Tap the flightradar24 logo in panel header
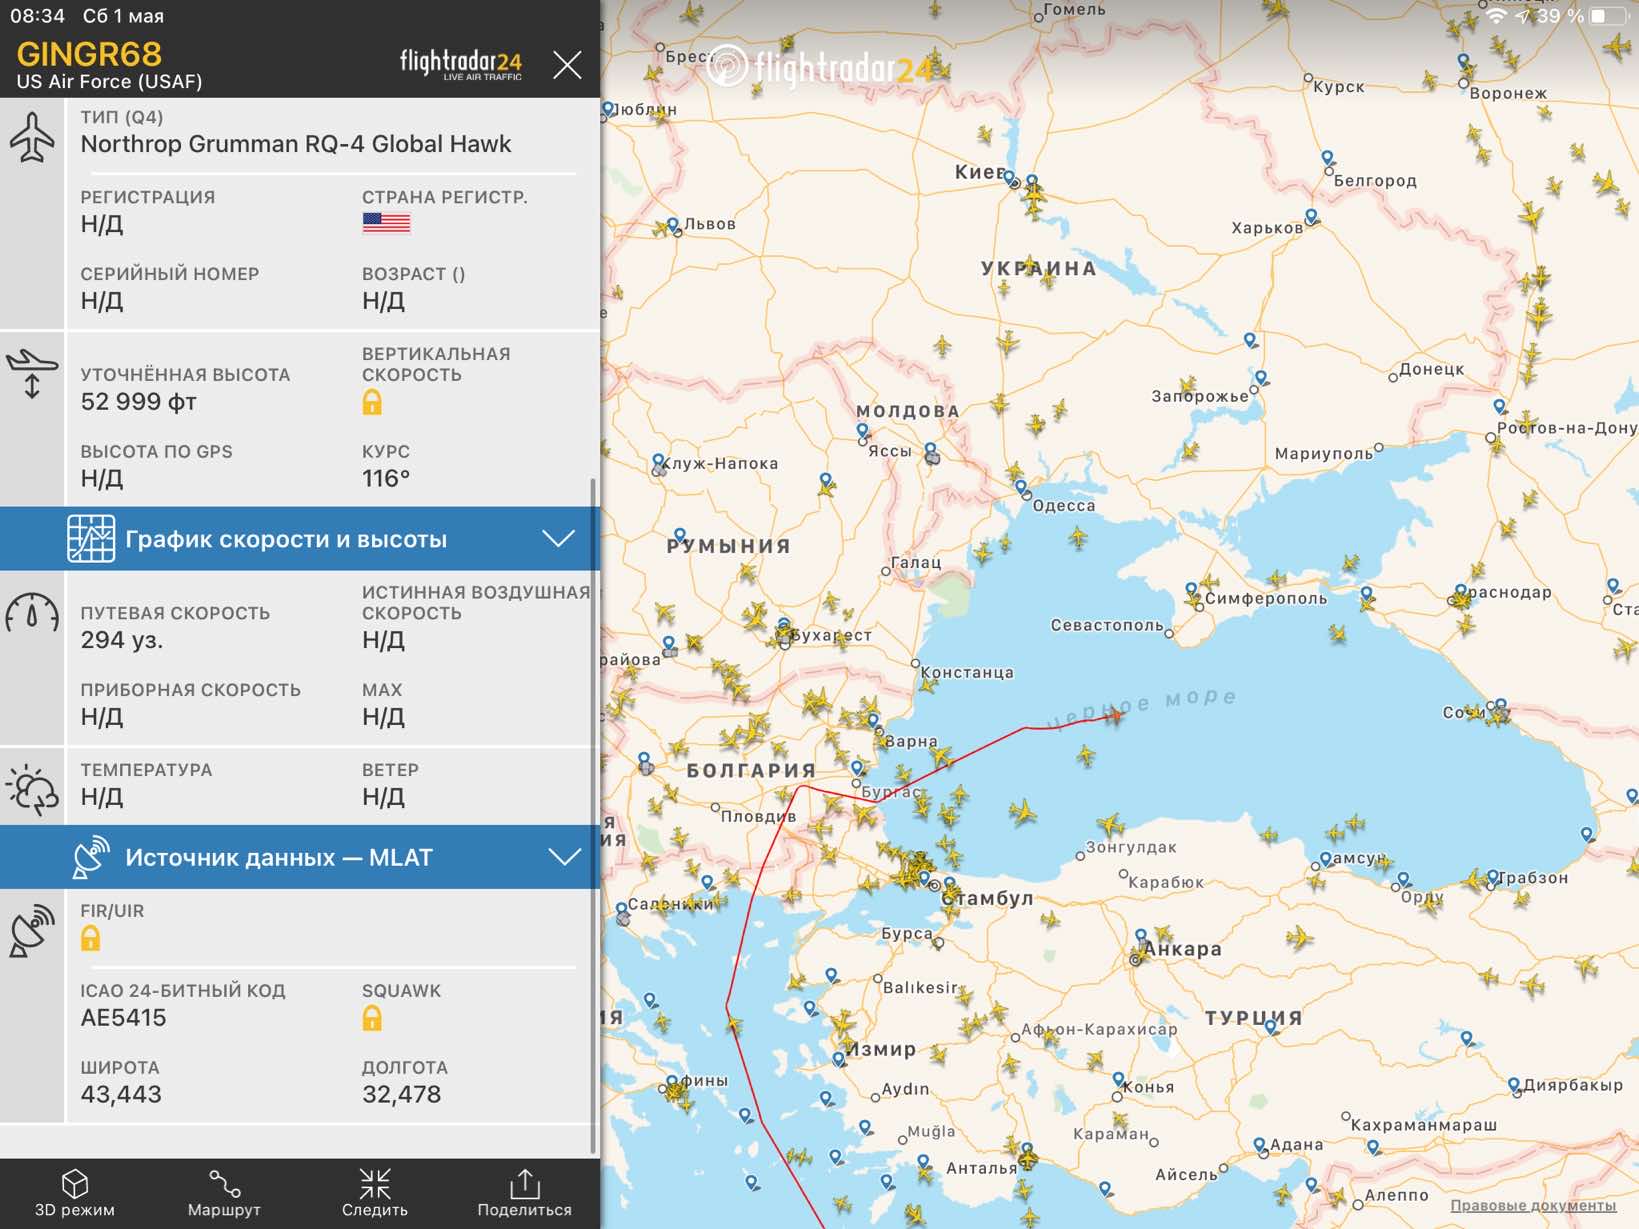1639x1229 pixels. [x=461, y=64]
